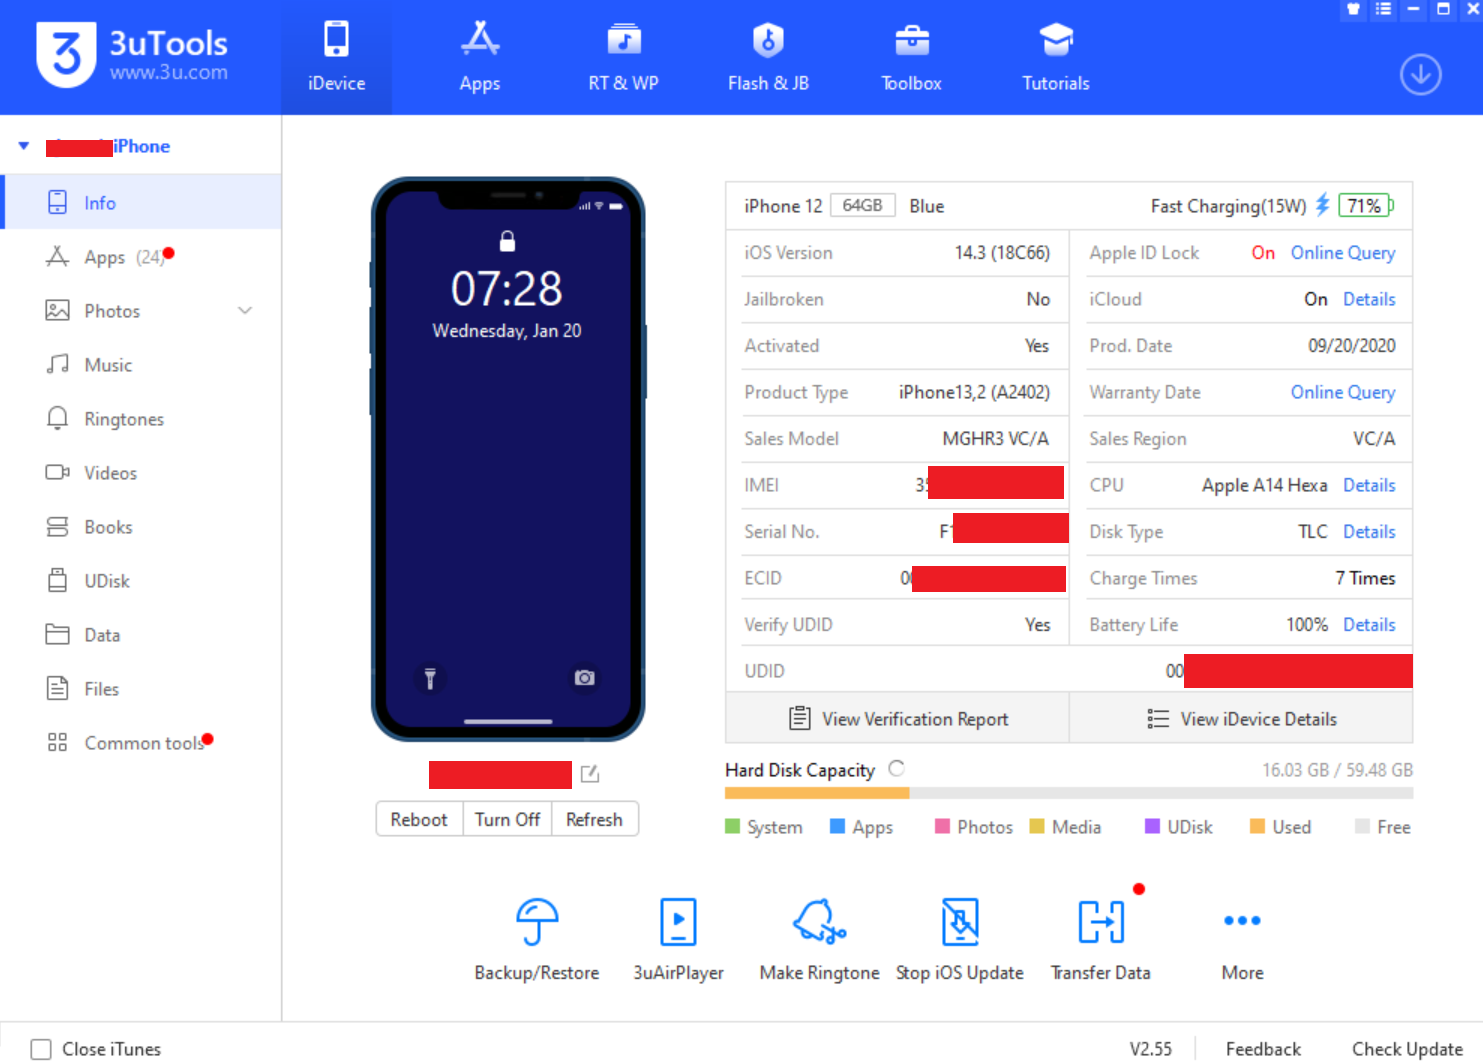Click Stop iOS Update icon
The height and width of the screenshot is (1063, 1483).
tap(960, 921)
